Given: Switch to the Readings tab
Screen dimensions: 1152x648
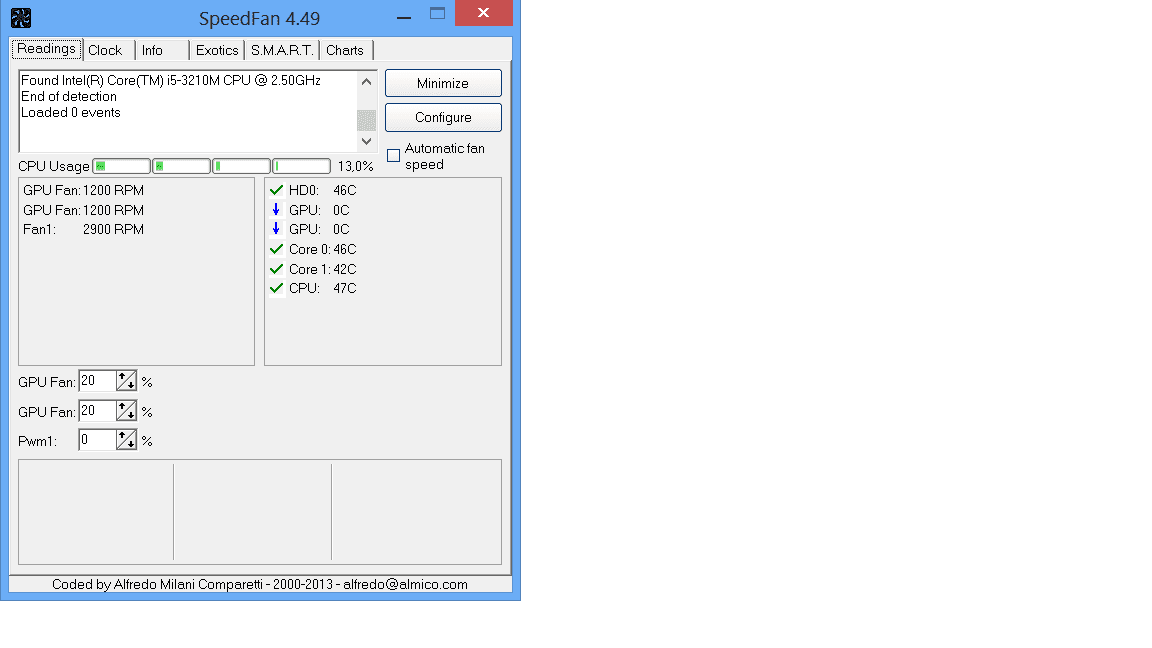Looking at the screenshot, I should tap(46, 48).
